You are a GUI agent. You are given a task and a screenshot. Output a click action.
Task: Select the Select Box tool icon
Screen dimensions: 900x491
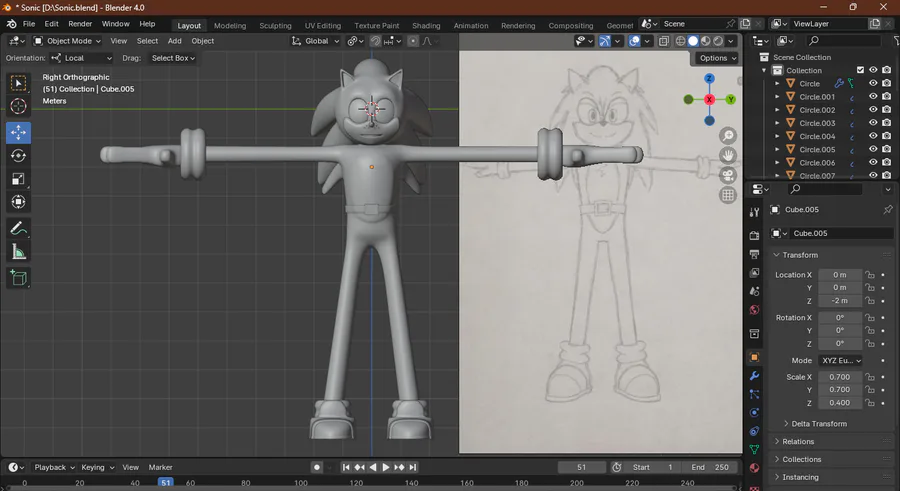pos(18,83)
